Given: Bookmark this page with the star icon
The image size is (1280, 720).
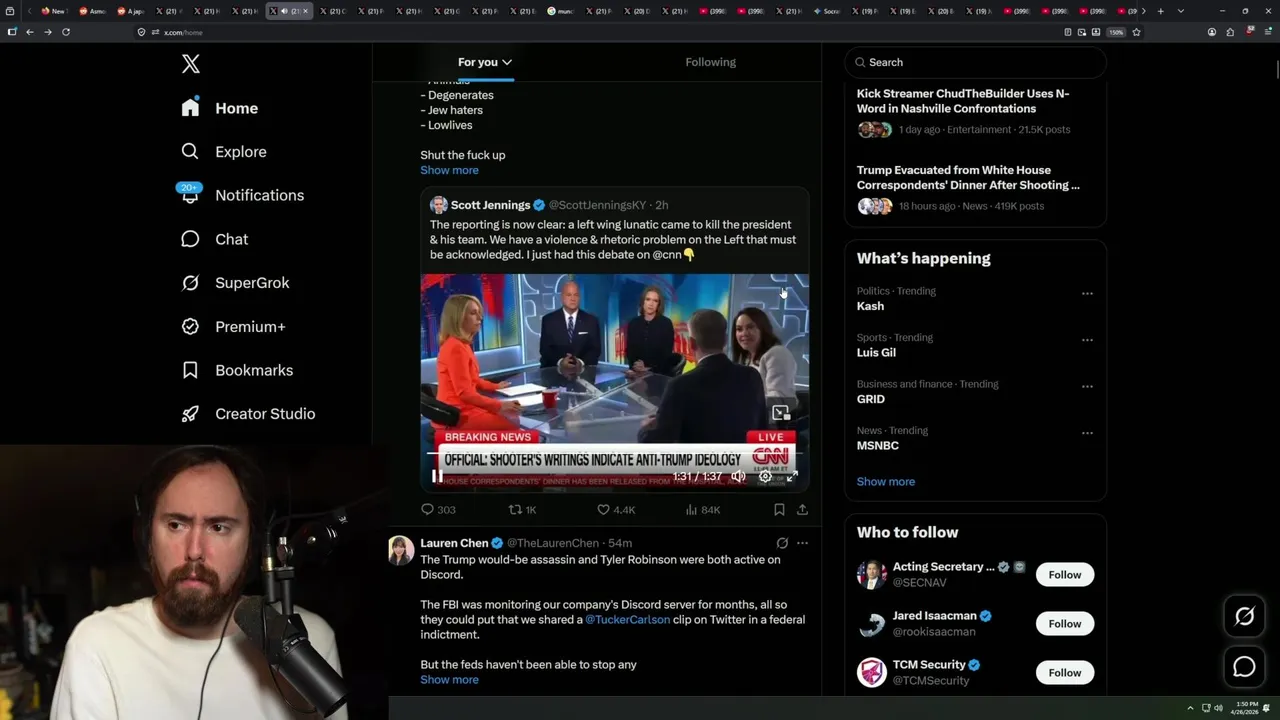Looking at the screenshot, I should pos(1136,32).
